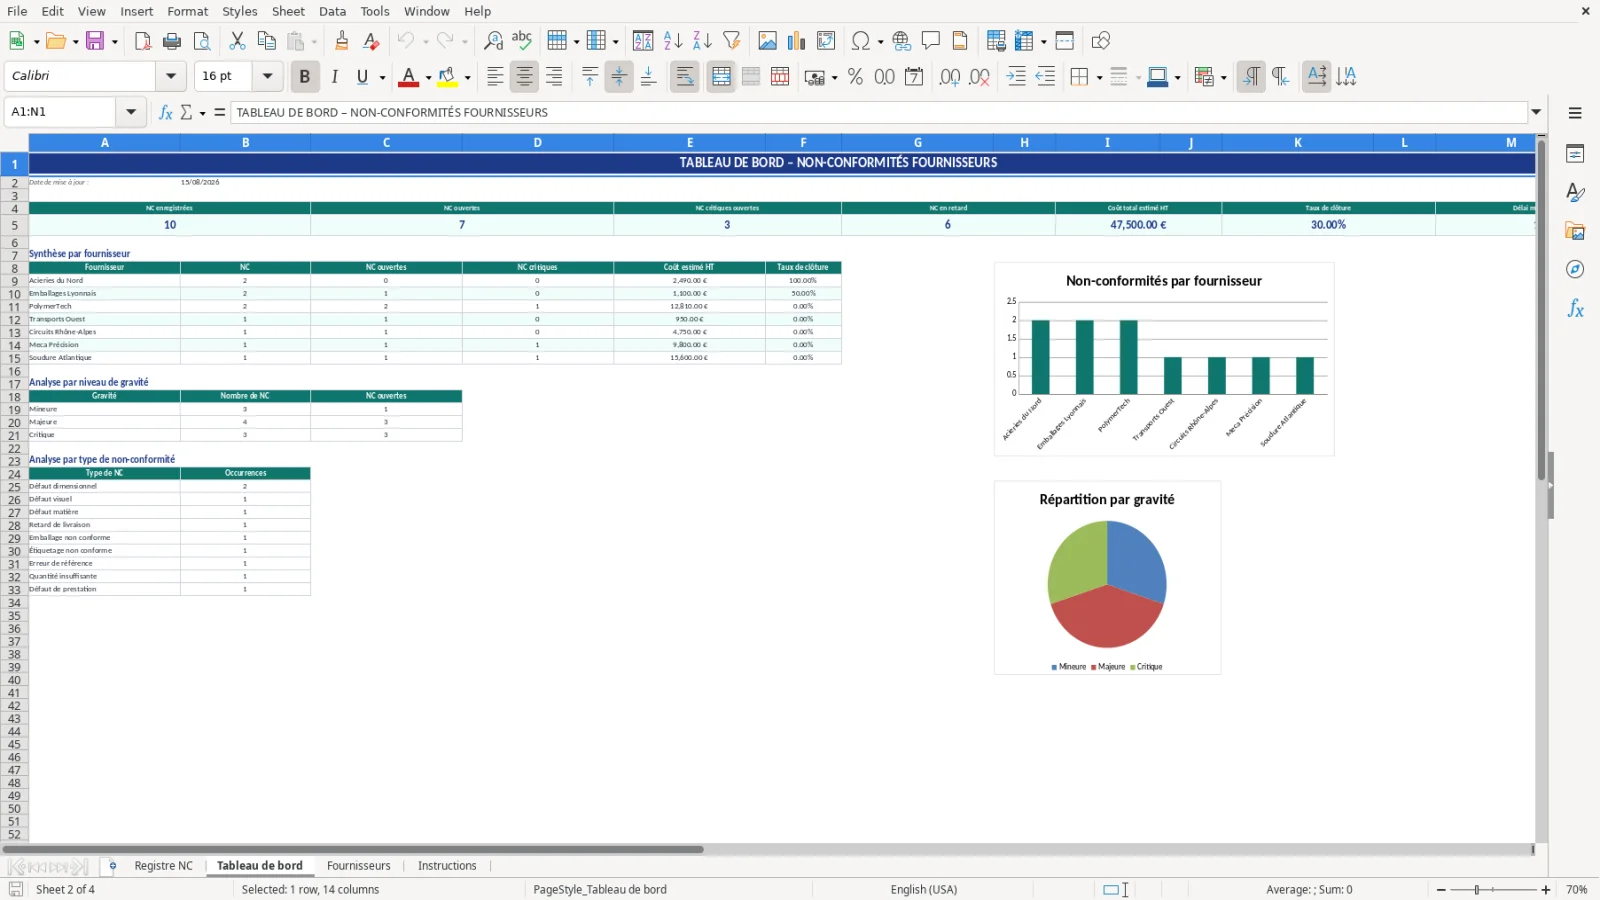Screen dimensions: 1600x900
Task: Insert hyperlink
Action: point(902,41)
